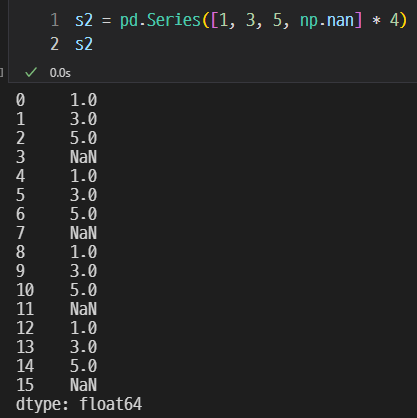Click the green cell success checkmark
Image resolution: width=417 pixels, height=418 pixels.
(x=31, y=72)
